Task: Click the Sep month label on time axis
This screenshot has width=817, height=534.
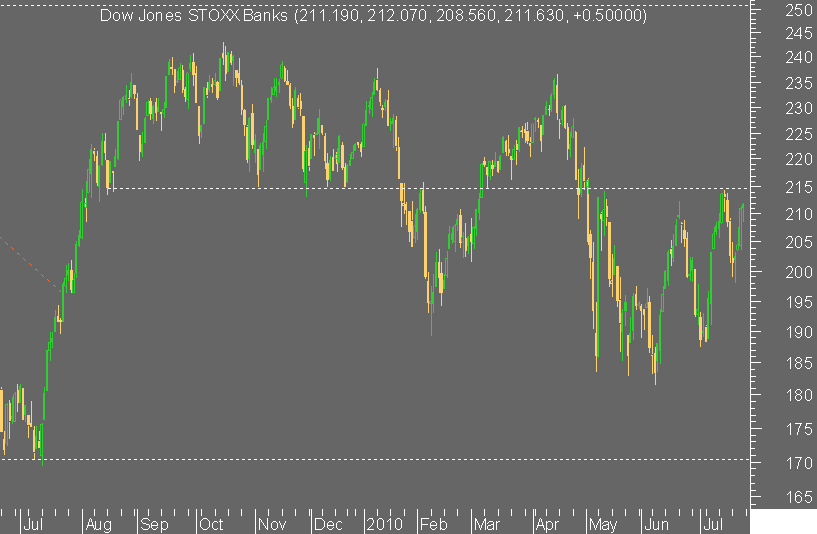Action: coord(154,525)
